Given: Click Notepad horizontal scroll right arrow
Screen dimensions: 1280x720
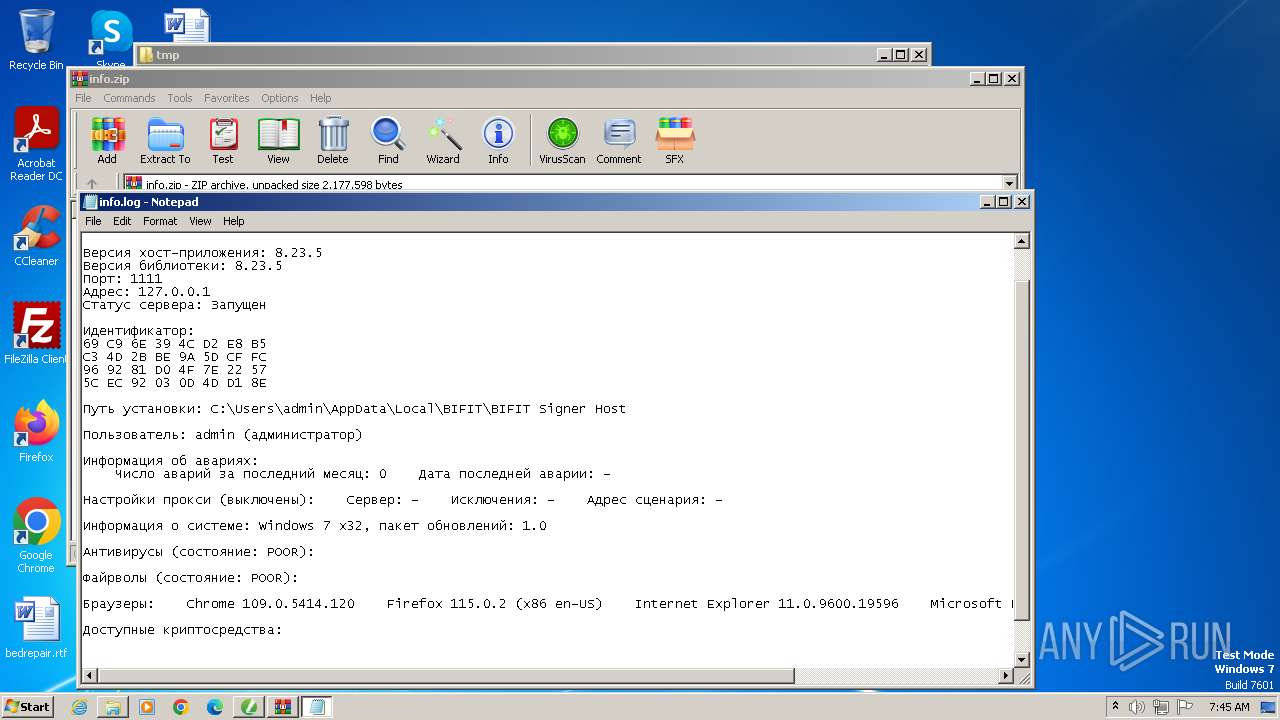Looking at the screenshot, I should (x=1006, y=676).
